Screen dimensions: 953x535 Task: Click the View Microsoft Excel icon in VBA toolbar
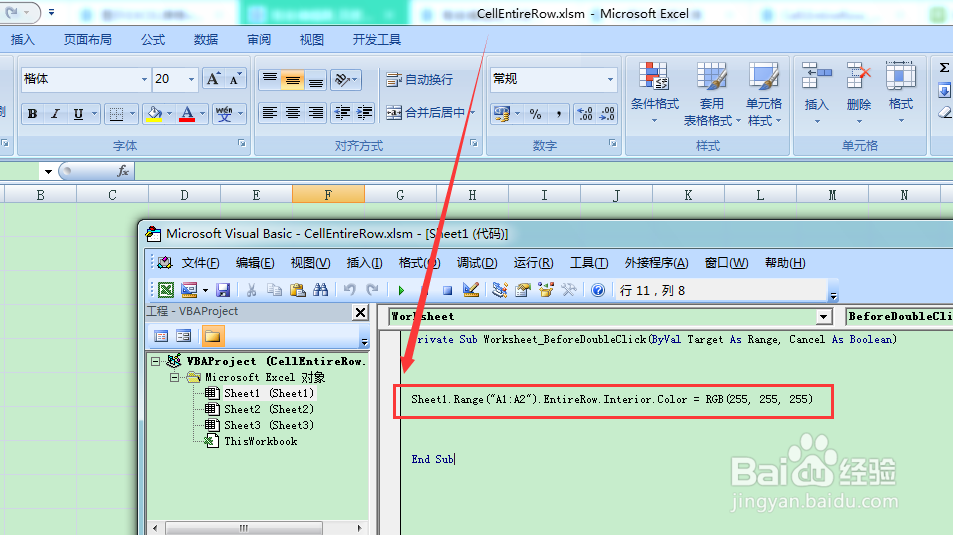point(166,290)
